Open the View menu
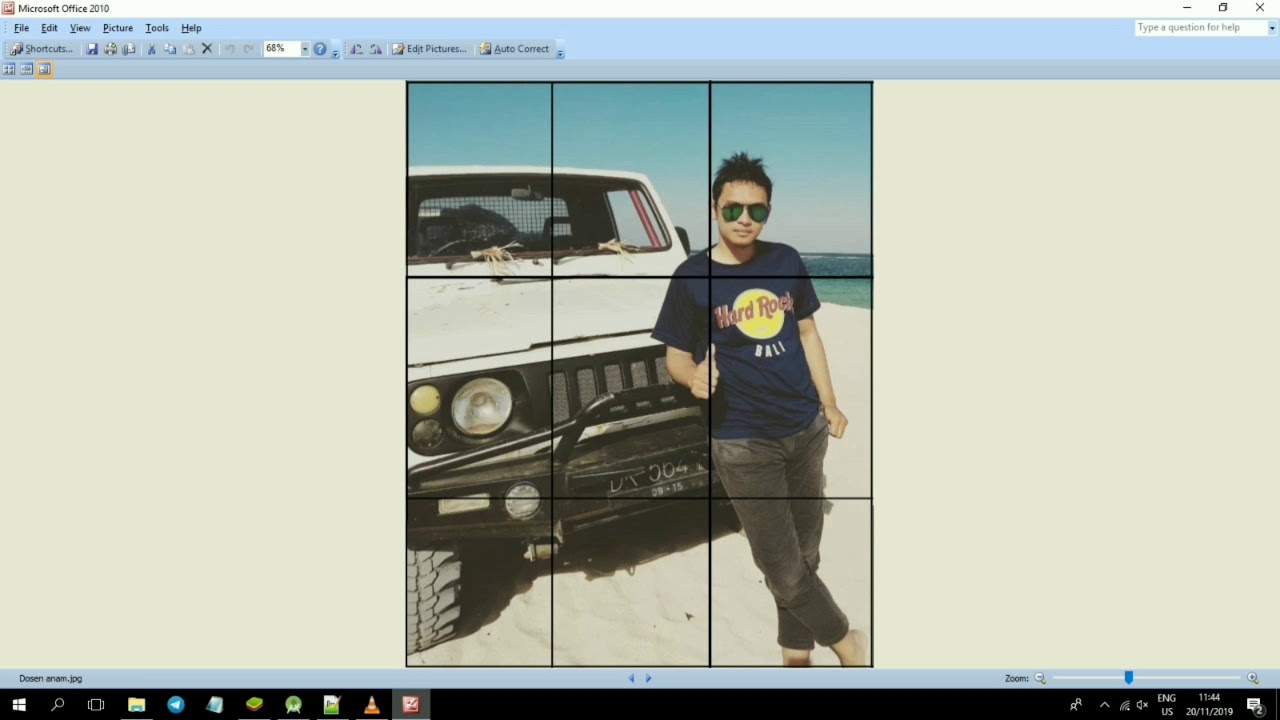 click(x=80, y=28)
